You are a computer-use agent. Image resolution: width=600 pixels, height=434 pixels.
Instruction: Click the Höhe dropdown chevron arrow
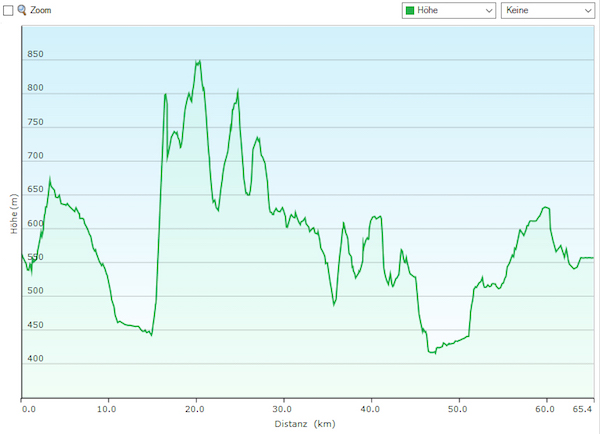click(489, 11)
